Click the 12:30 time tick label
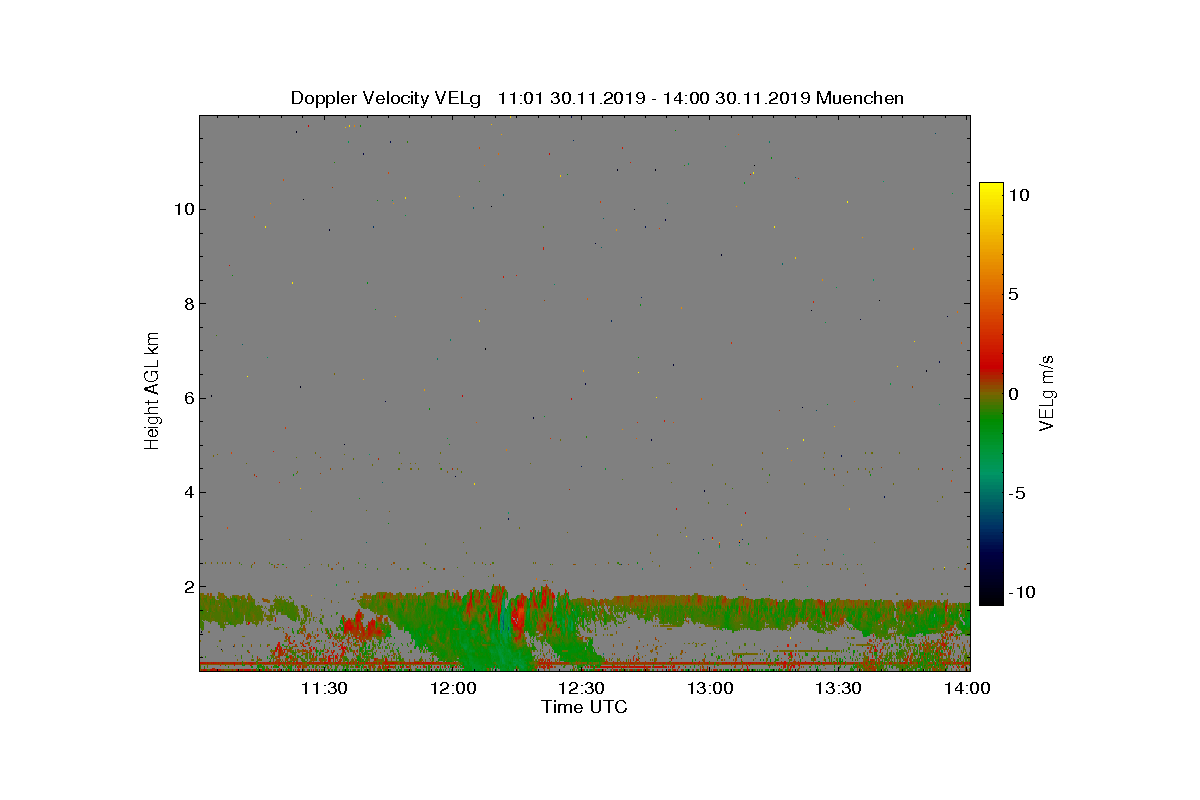Screen dimensions: 1200x800 click(x=583, y=688)
